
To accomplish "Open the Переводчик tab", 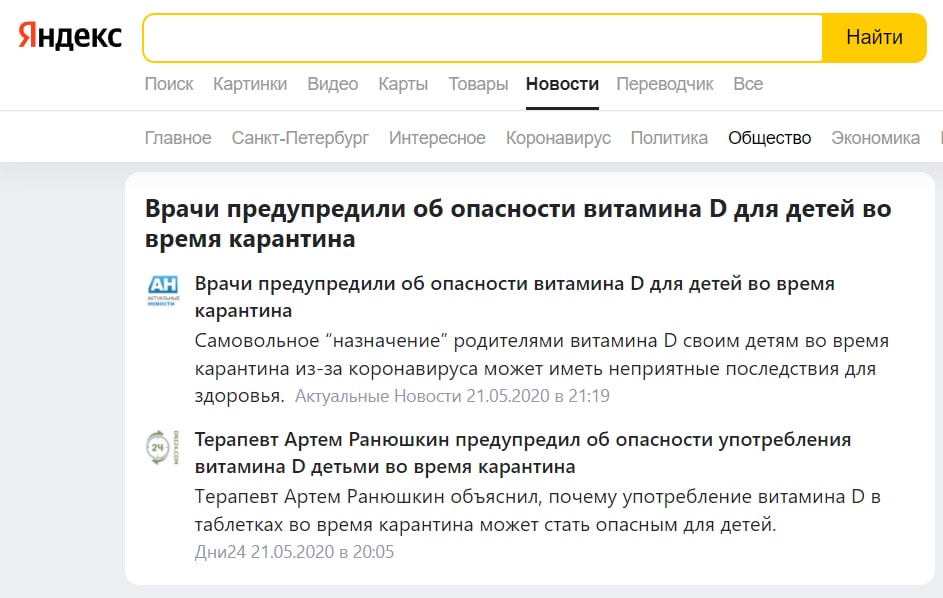I will [x=665, y=84].
